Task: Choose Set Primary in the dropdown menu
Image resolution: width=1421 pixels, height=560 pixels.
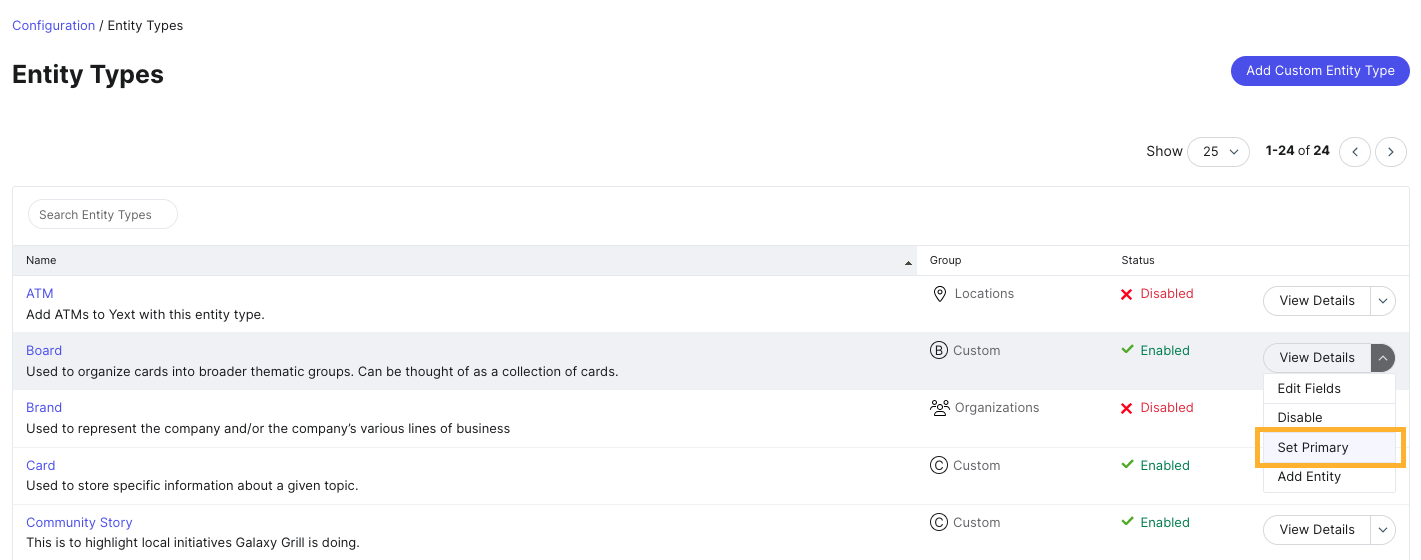Action: [x=1313, y=448]
